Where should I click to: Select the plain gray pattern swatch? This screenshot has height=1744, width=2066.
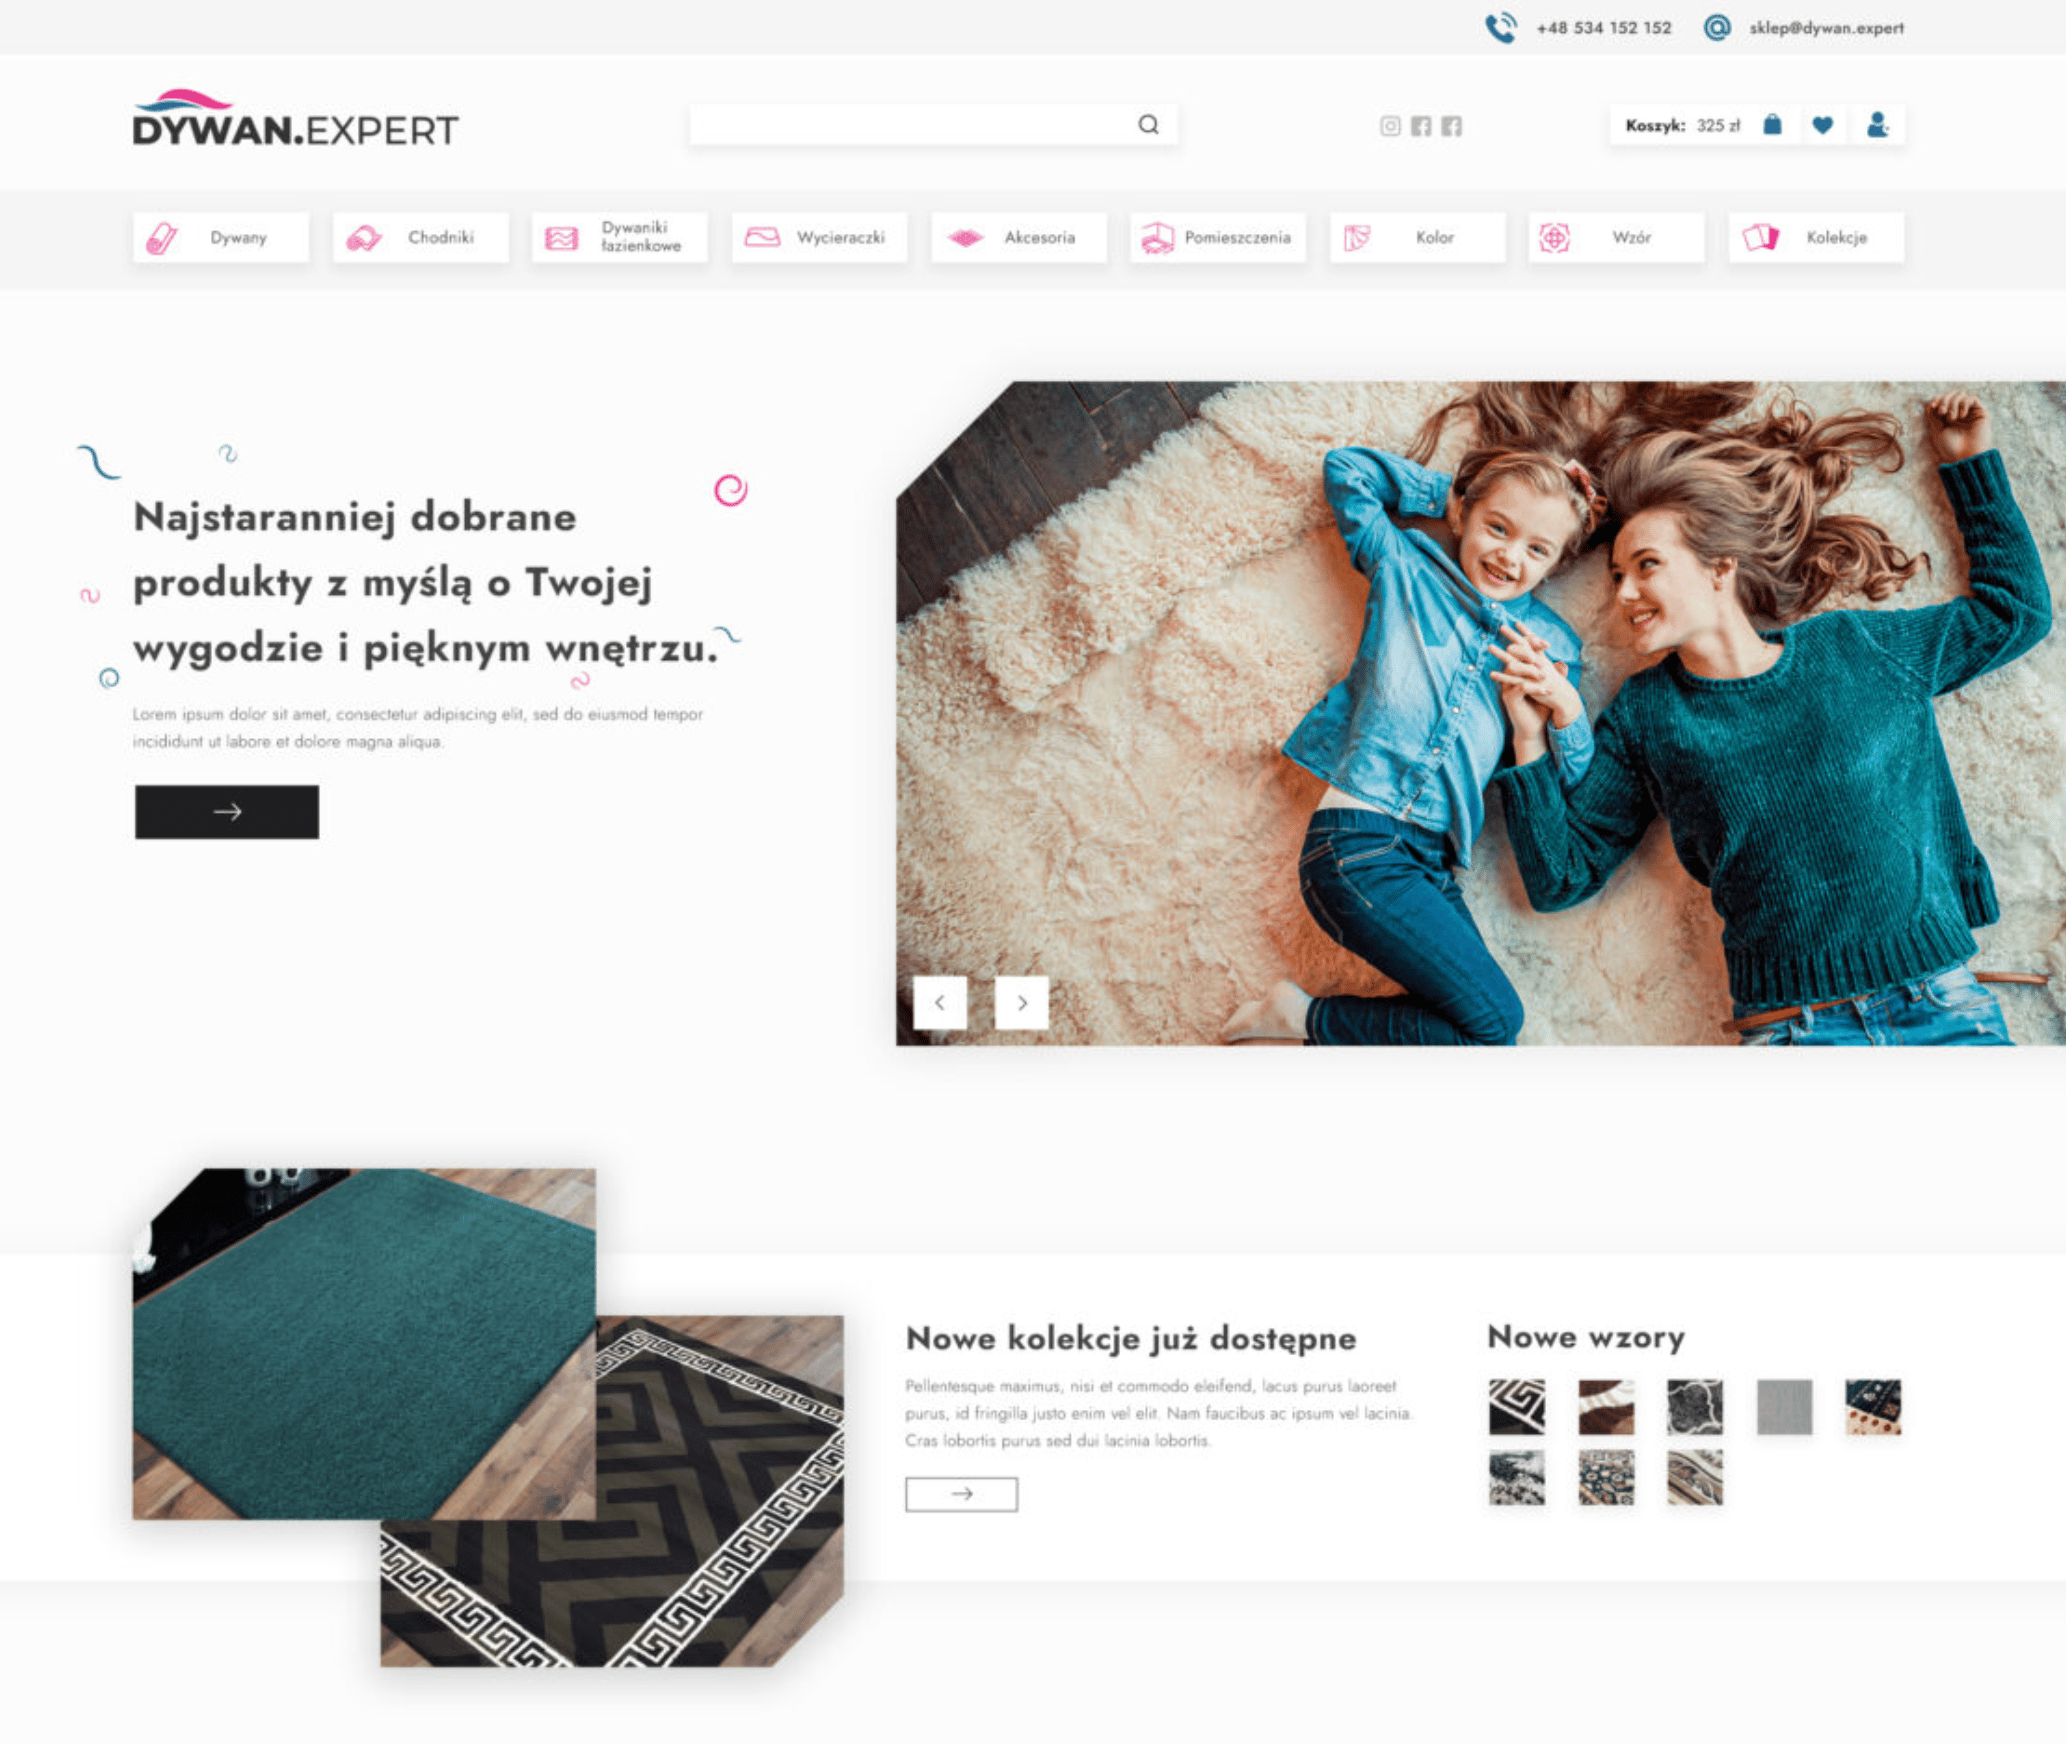pos(1784,1406)
